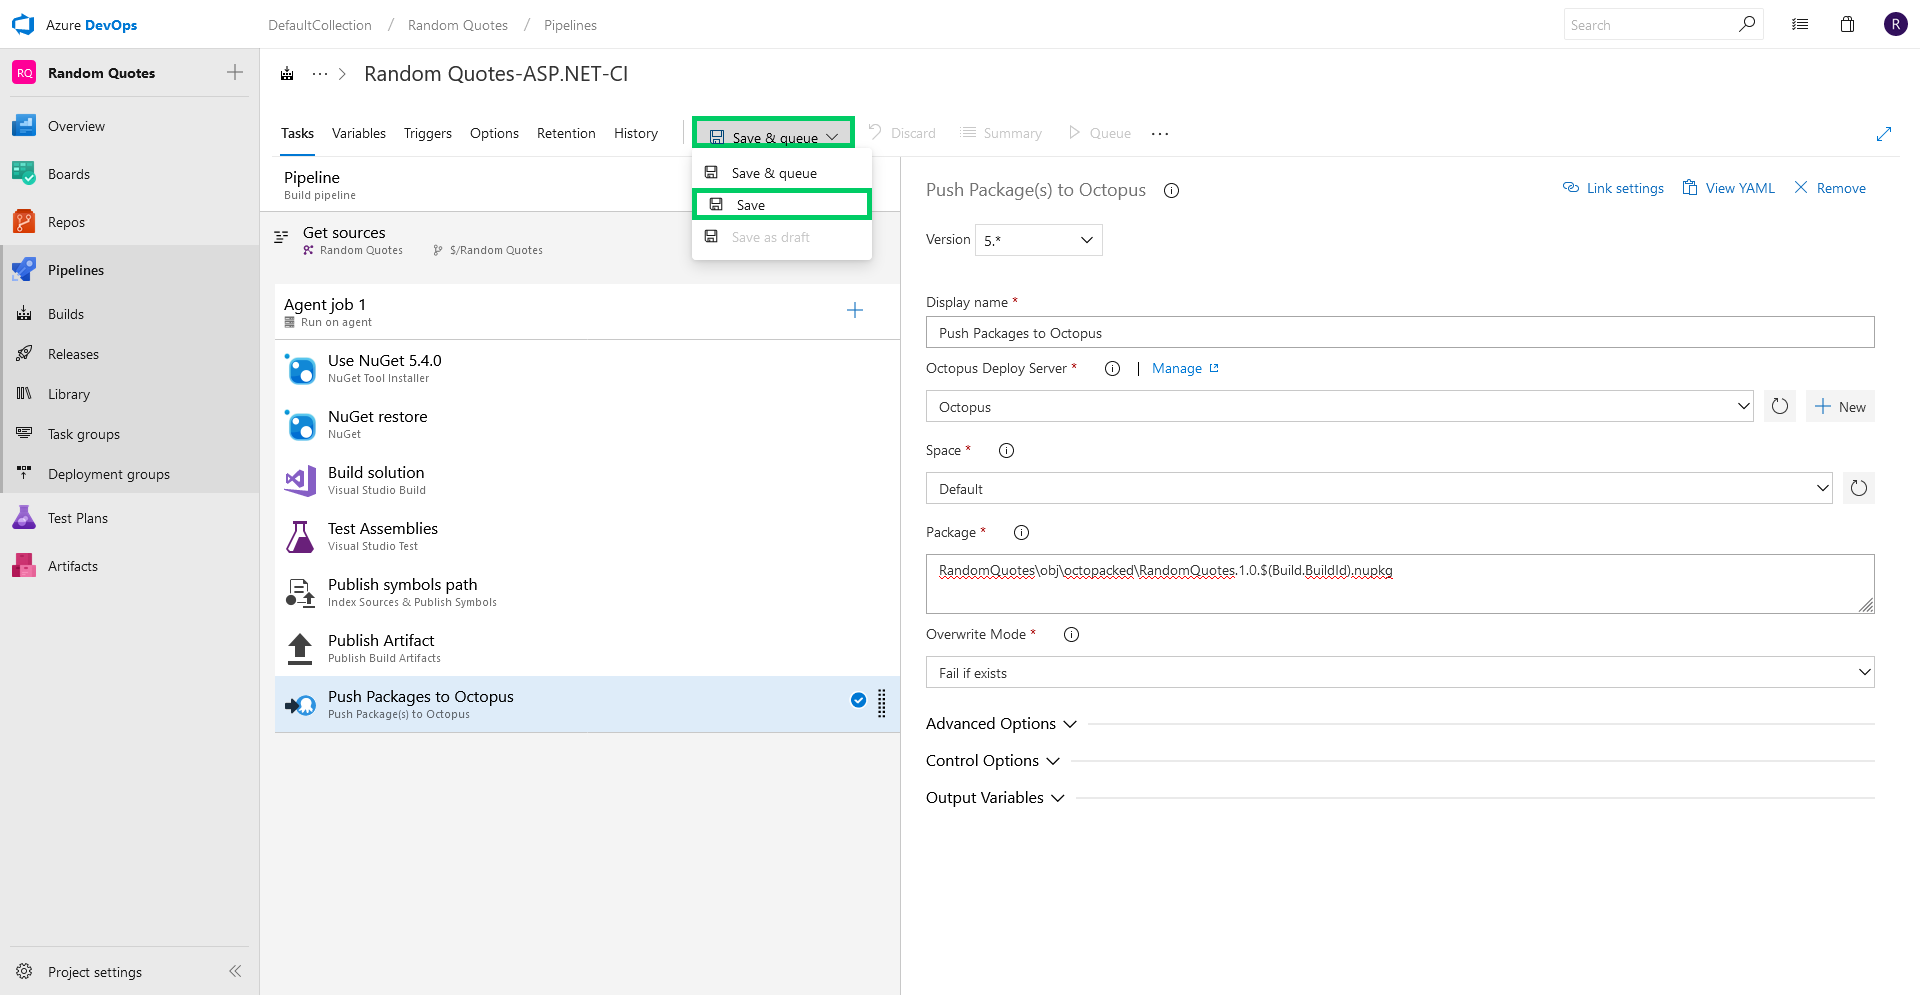Select the Build solution task
The width and height of the screenshot is (1920, 995).
coord(587,480)
